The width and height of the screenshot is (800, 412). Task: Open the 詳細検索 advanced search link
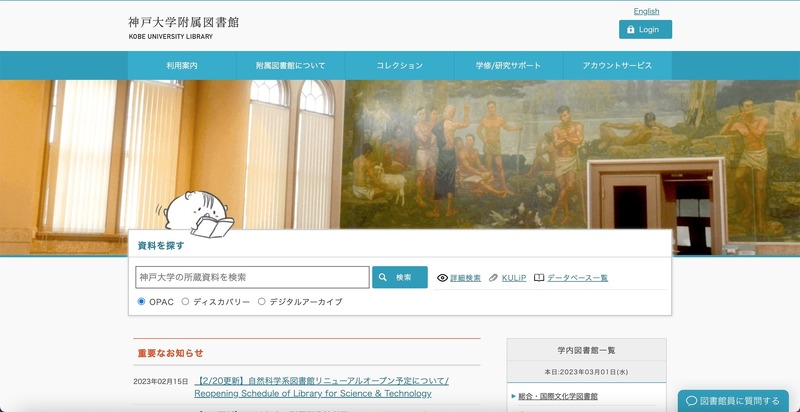click(465, 278)
